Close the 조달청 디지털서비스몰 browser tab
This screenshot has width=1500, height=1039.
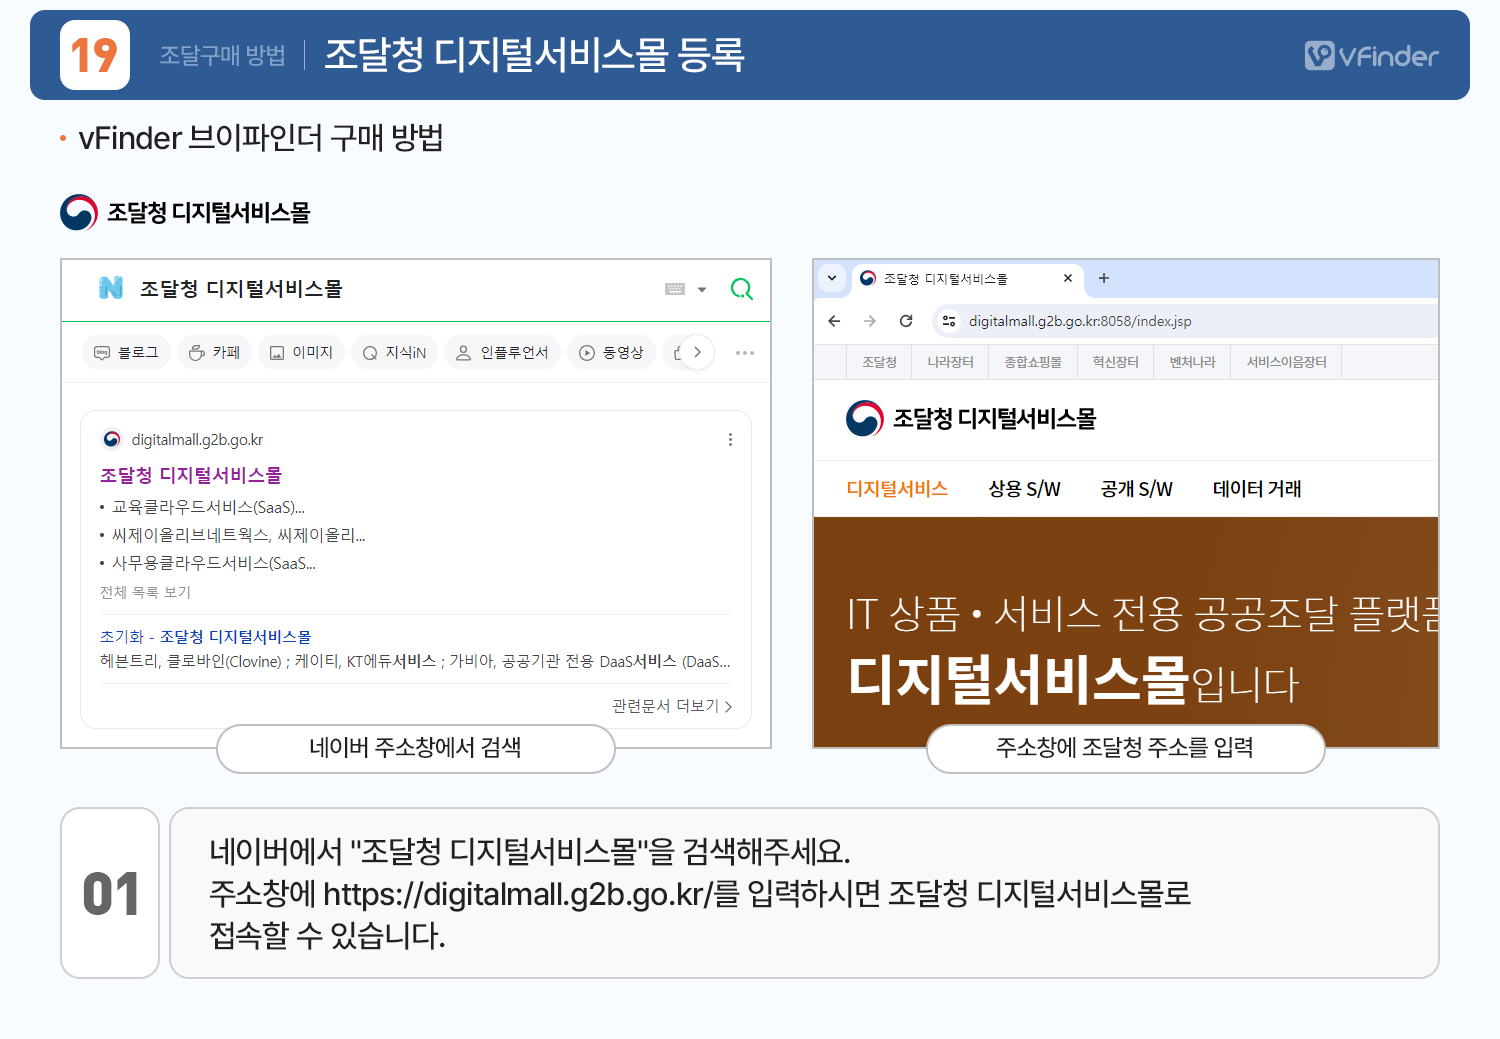[x=1068, y=278]
